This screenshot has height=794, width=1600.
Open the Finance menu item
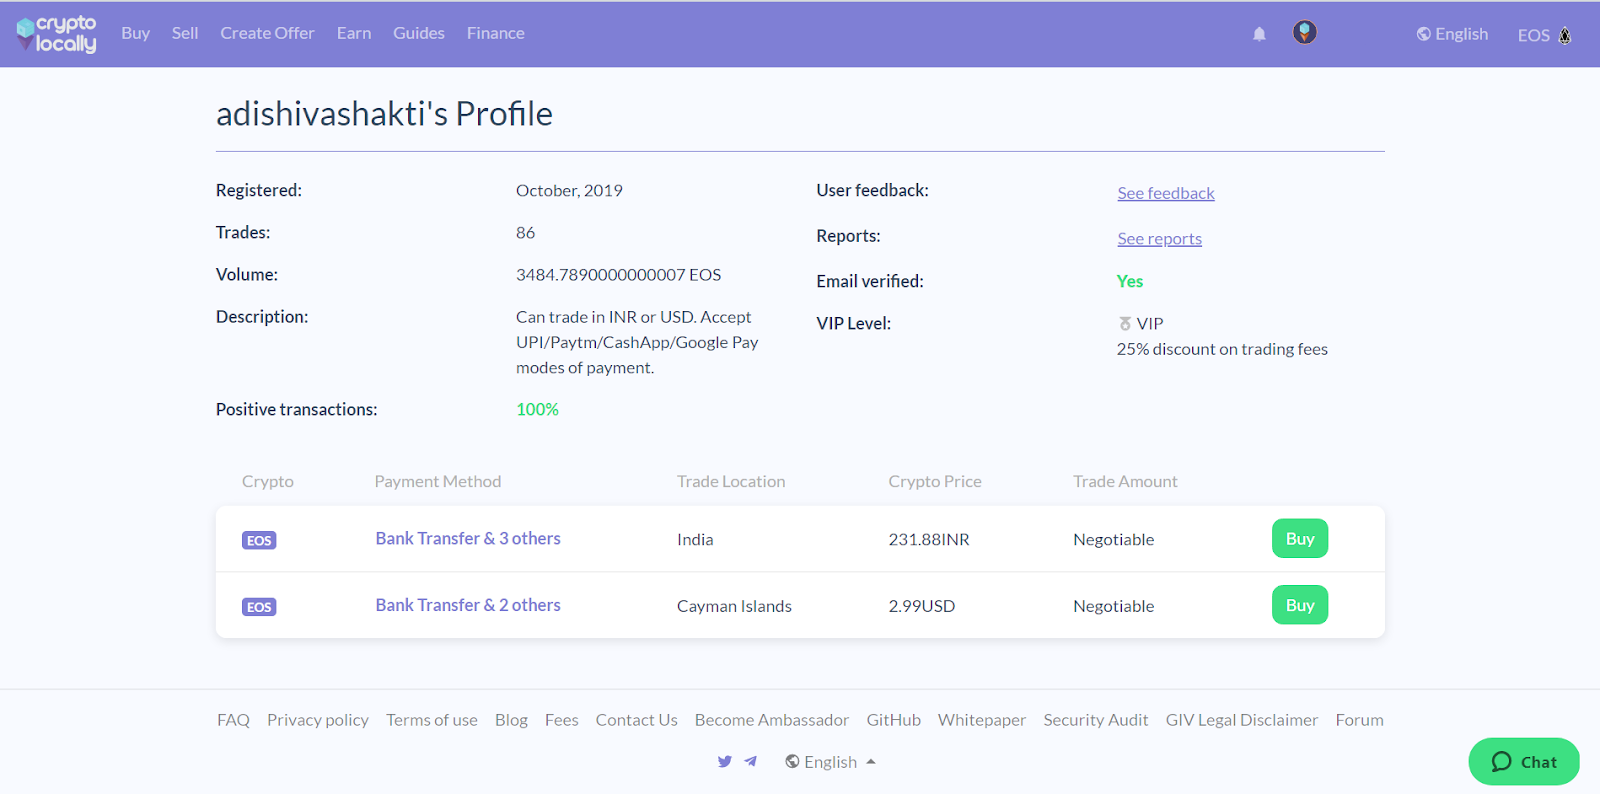[x=496, y=33]
